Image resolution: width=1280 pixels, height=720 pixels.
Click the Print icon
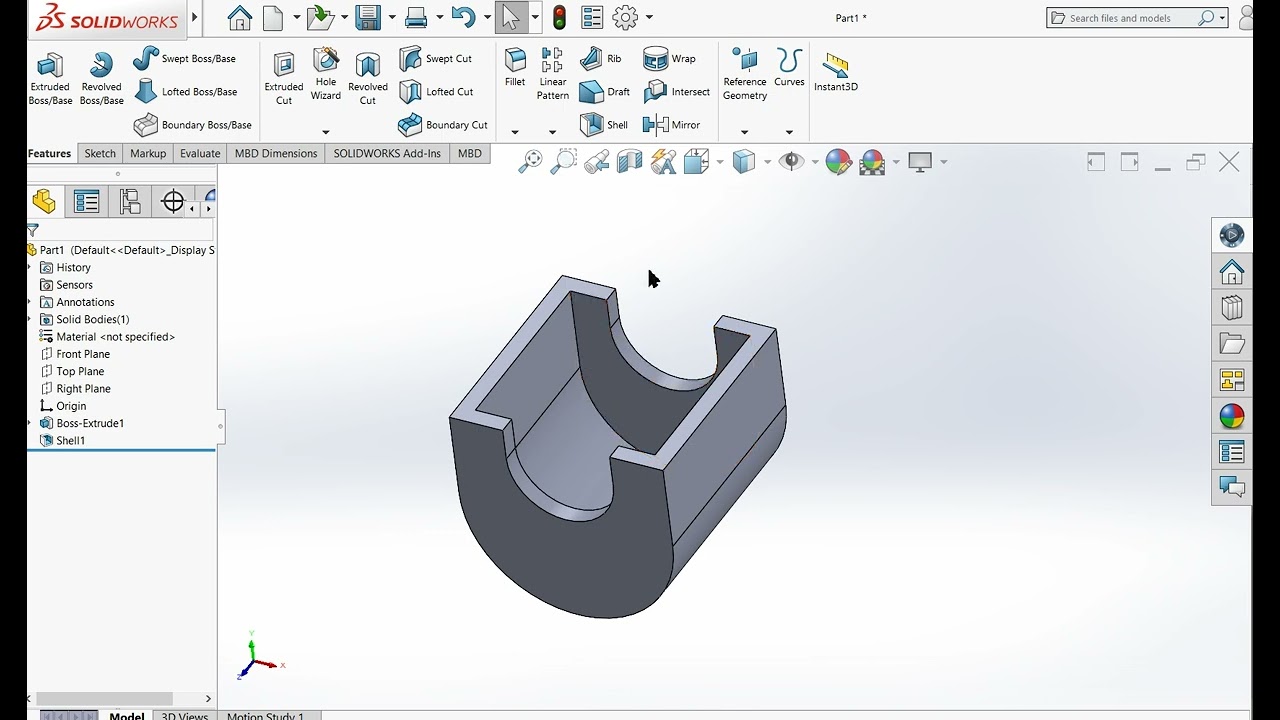pyautogui.click(x=417, y=17)
